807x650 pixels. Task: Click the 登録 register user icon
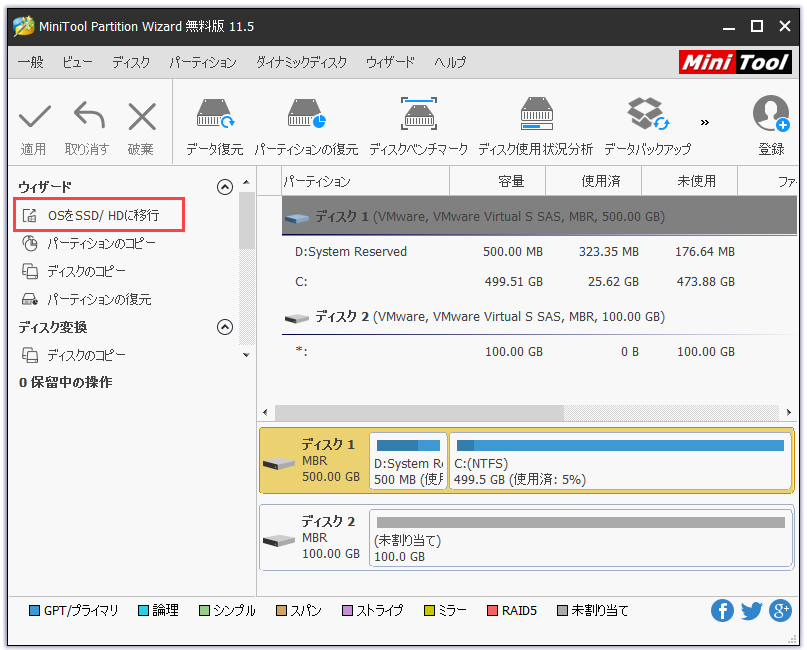[770, 114]
